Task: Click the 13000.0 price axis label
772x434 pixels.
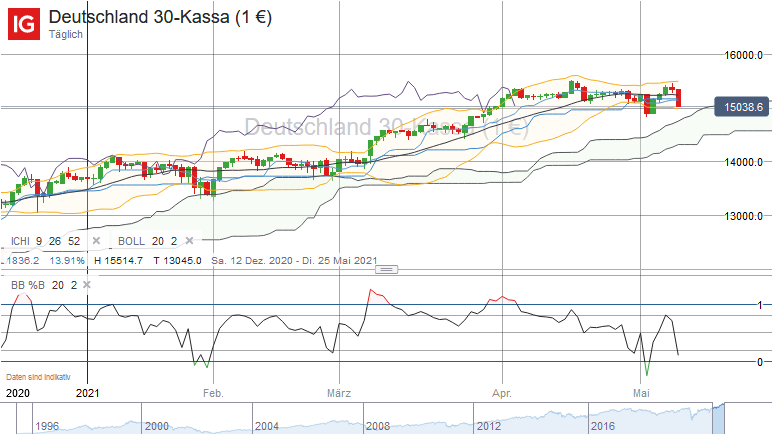Action: click(743, 216)
